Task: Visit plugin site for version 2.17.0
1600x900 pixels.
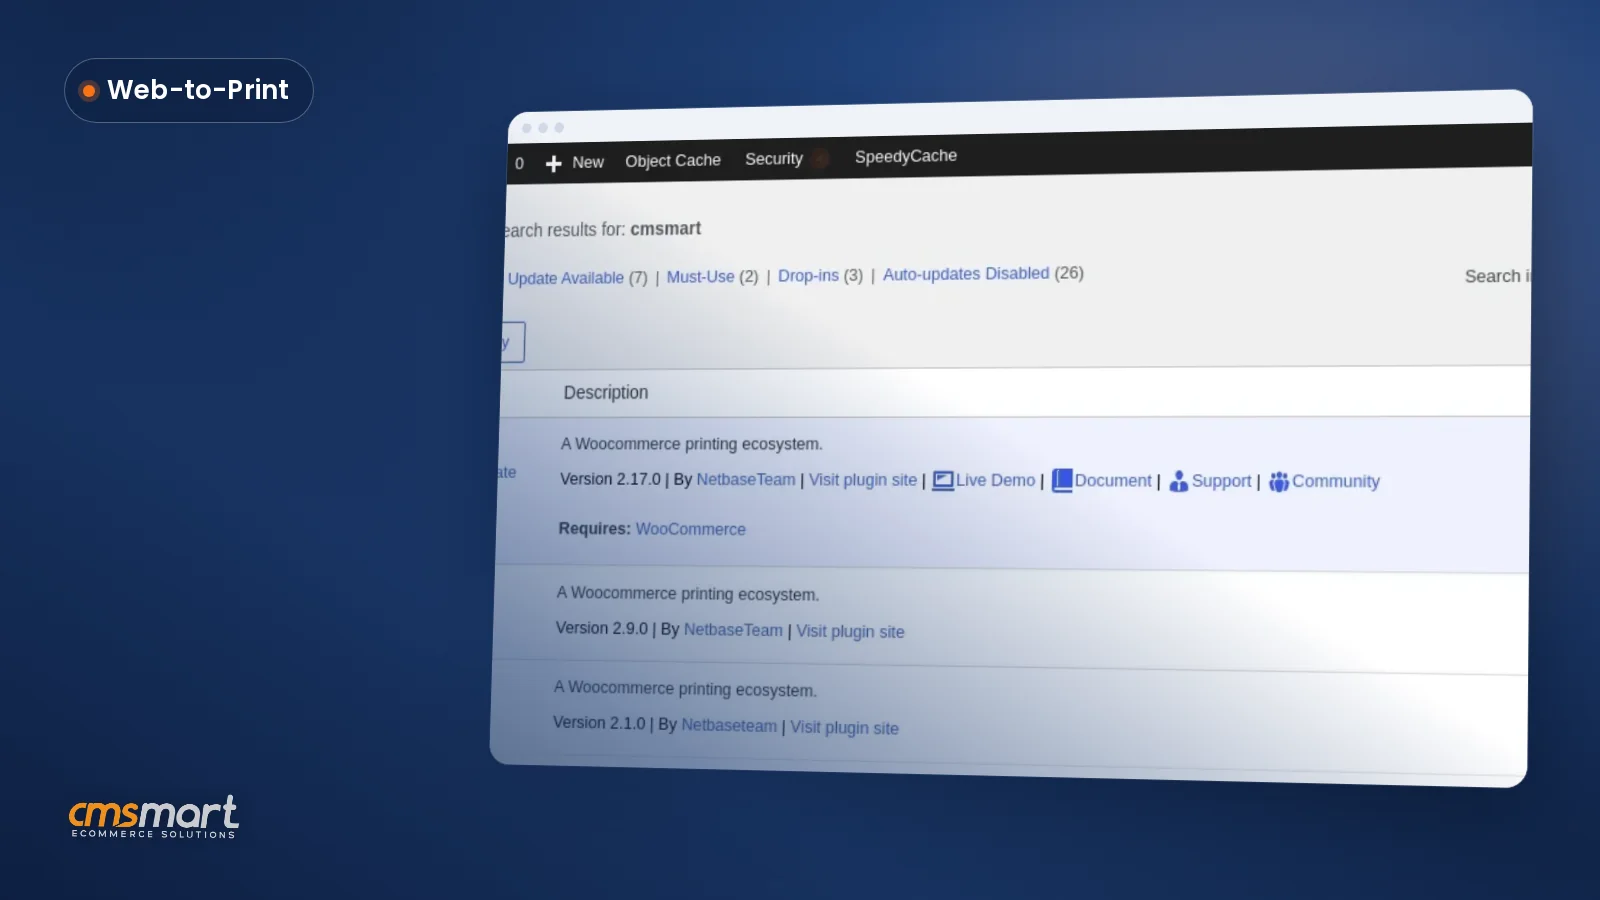Action: pos(863,480)
